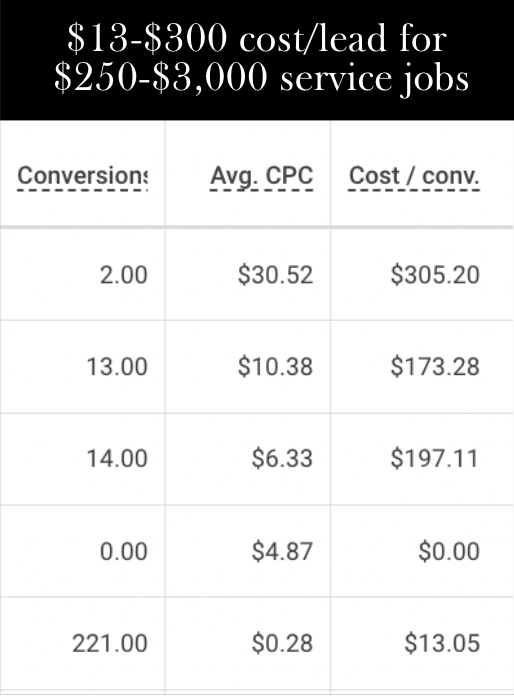Image resolution: width=514 pixels, height=698 pixels.
Task: Sort by the Conversions column header
Action: point(82,175)
